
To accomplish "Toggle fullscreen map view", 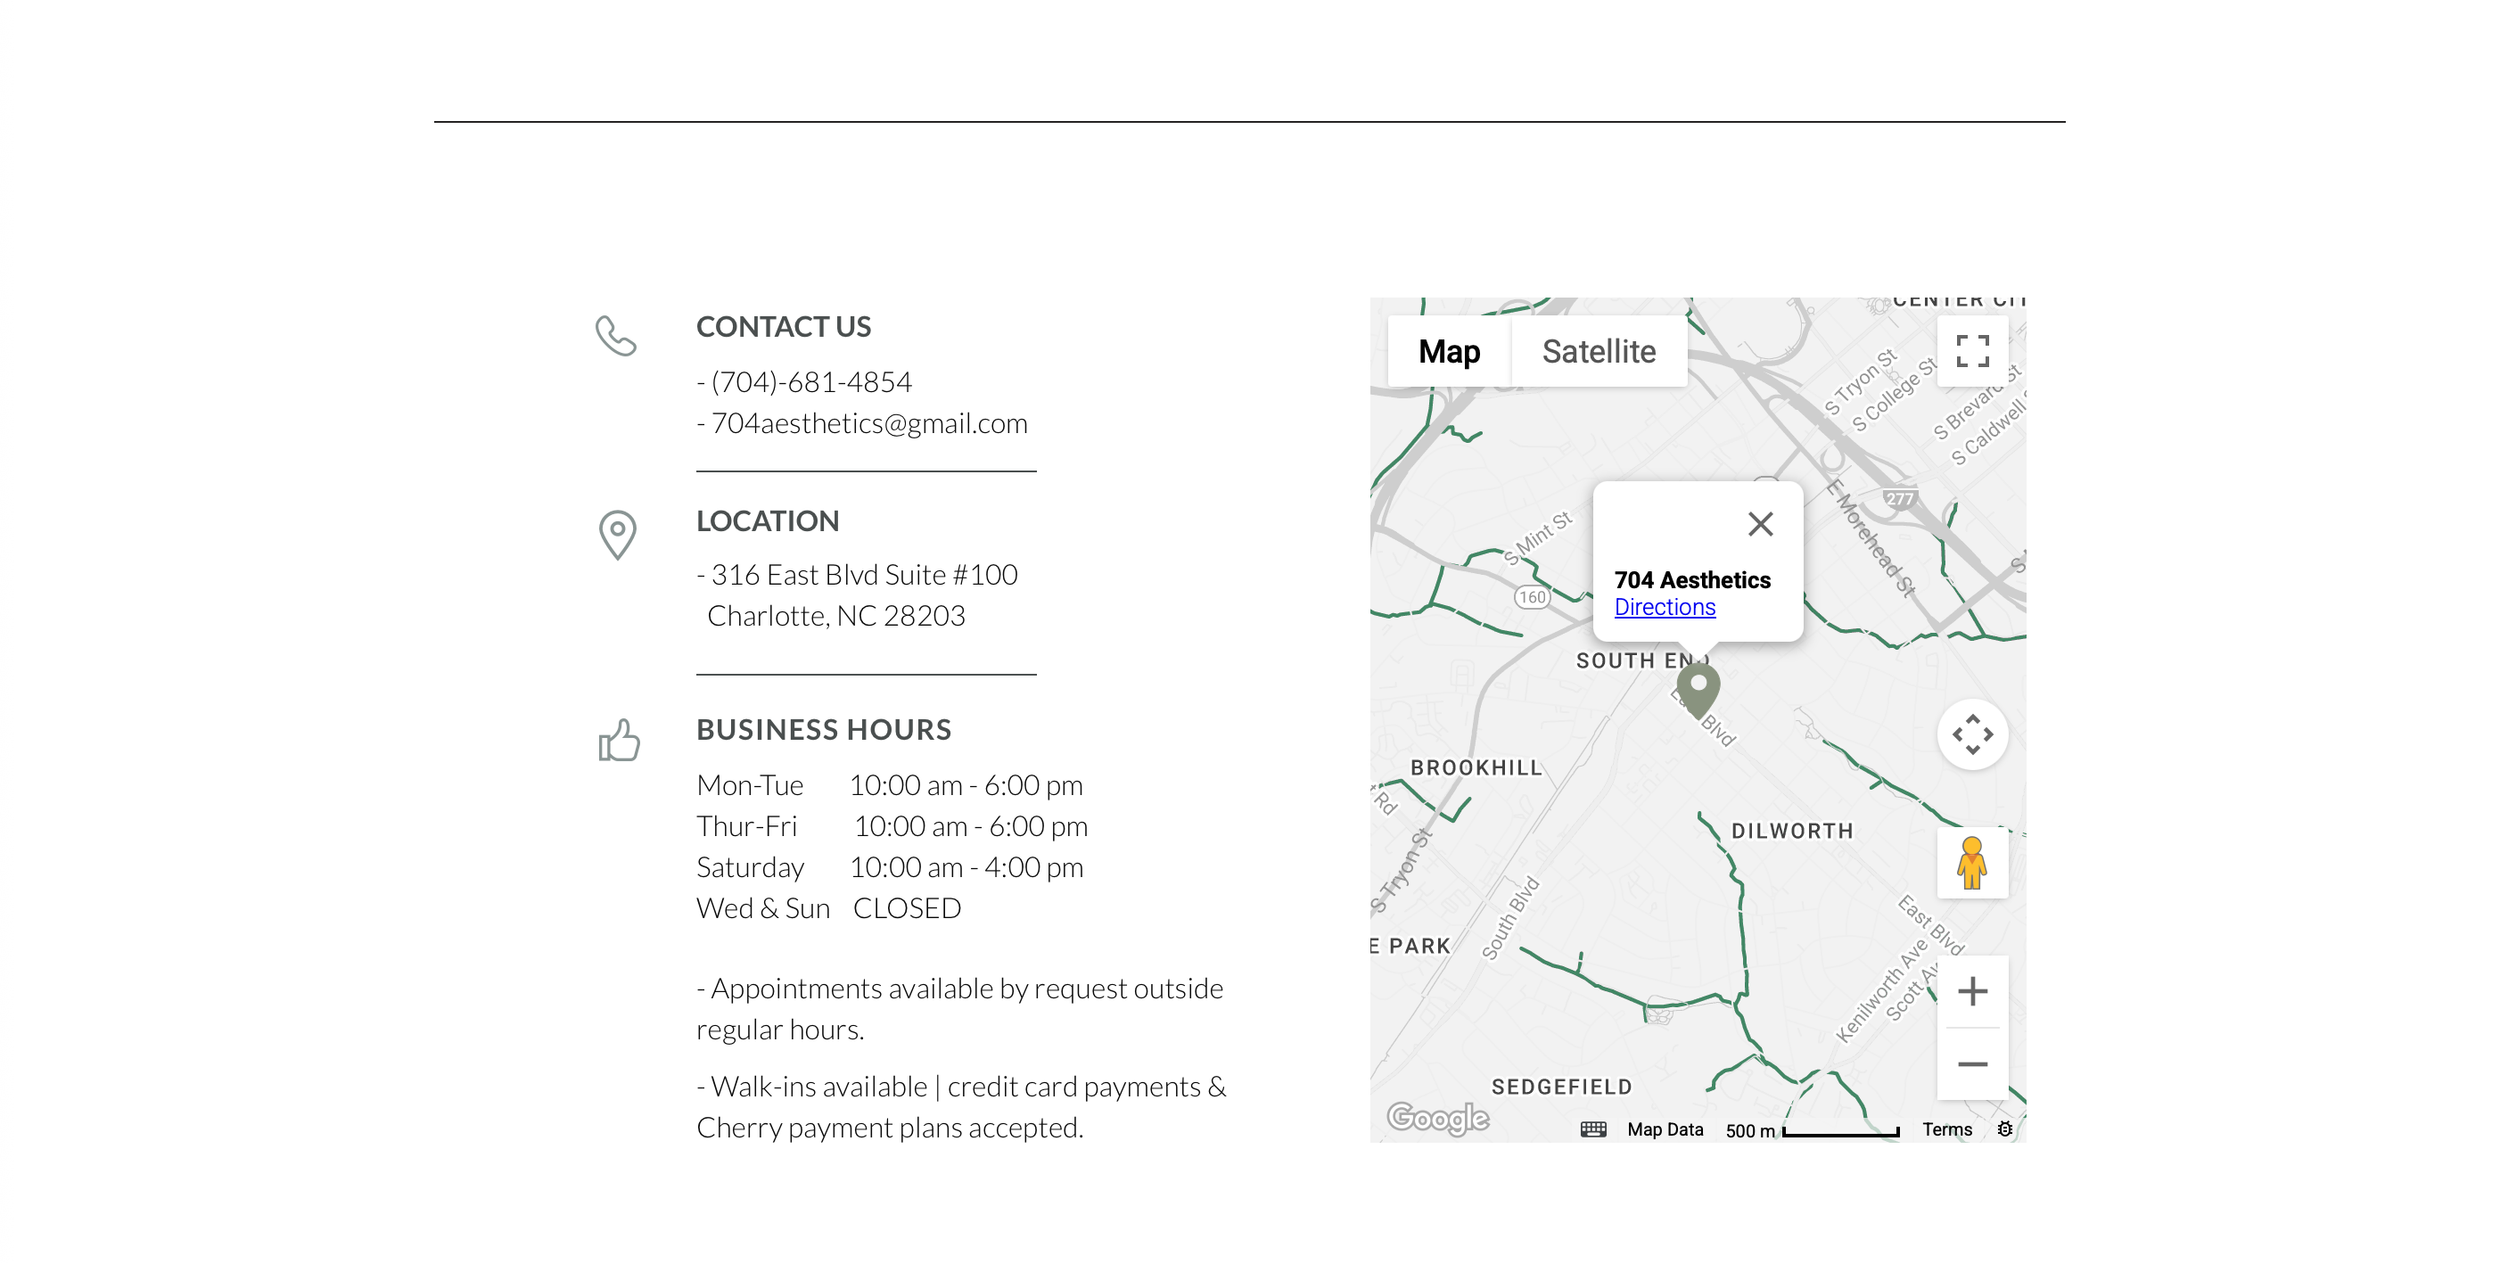I will pos(1972,351).
